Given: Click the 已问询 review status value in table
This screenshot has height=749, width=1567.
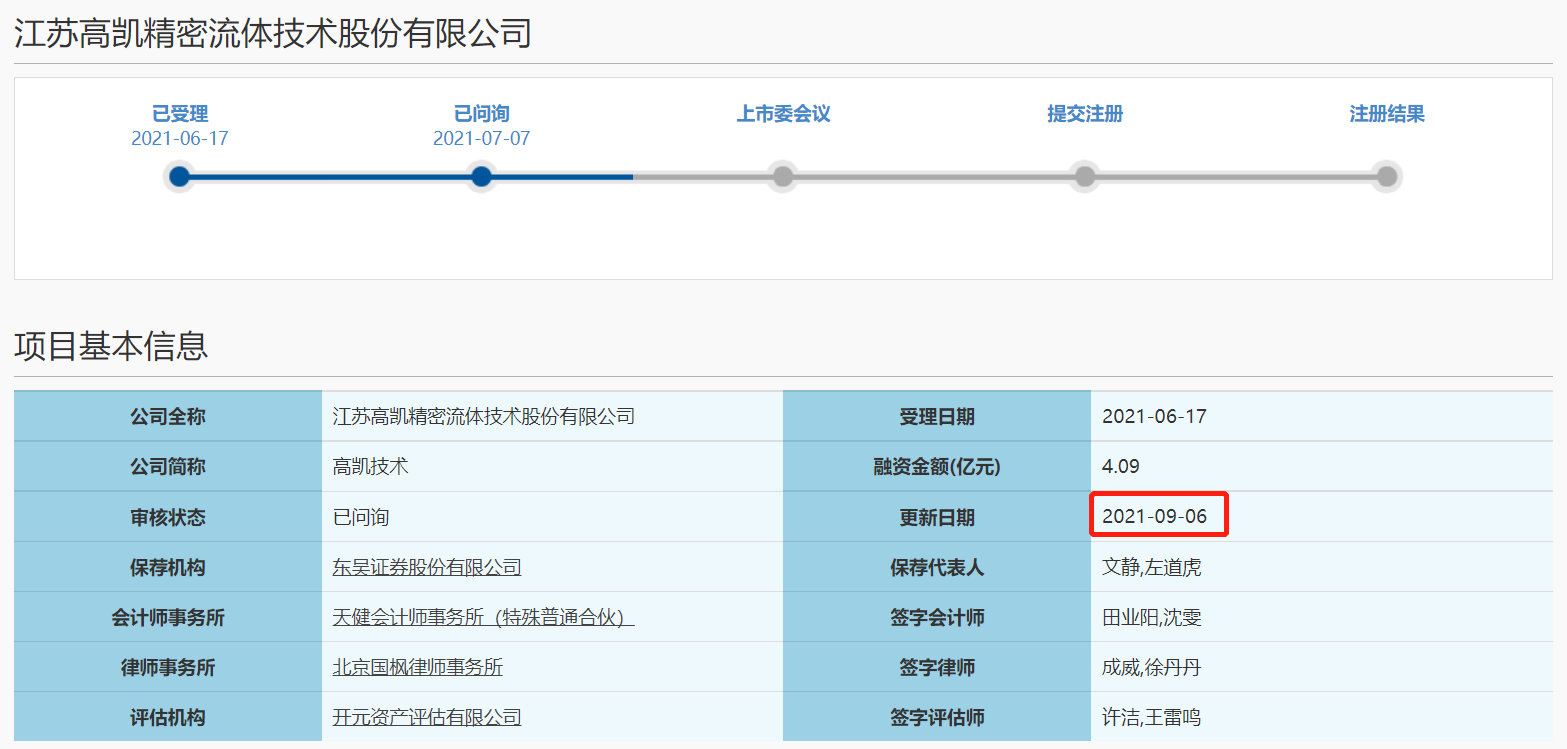Looking at the screenshot, I should (360, 518).
